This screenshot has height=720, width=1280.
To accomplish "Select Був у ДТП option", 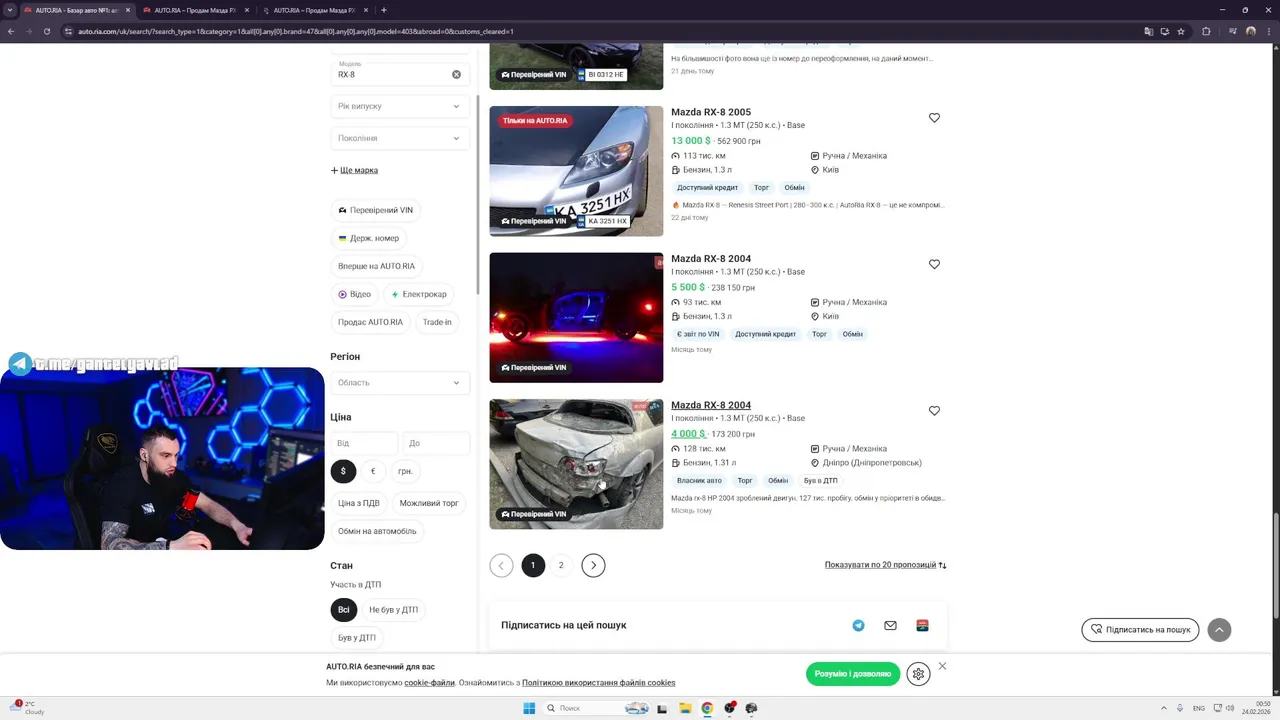I will pos(357,637).
